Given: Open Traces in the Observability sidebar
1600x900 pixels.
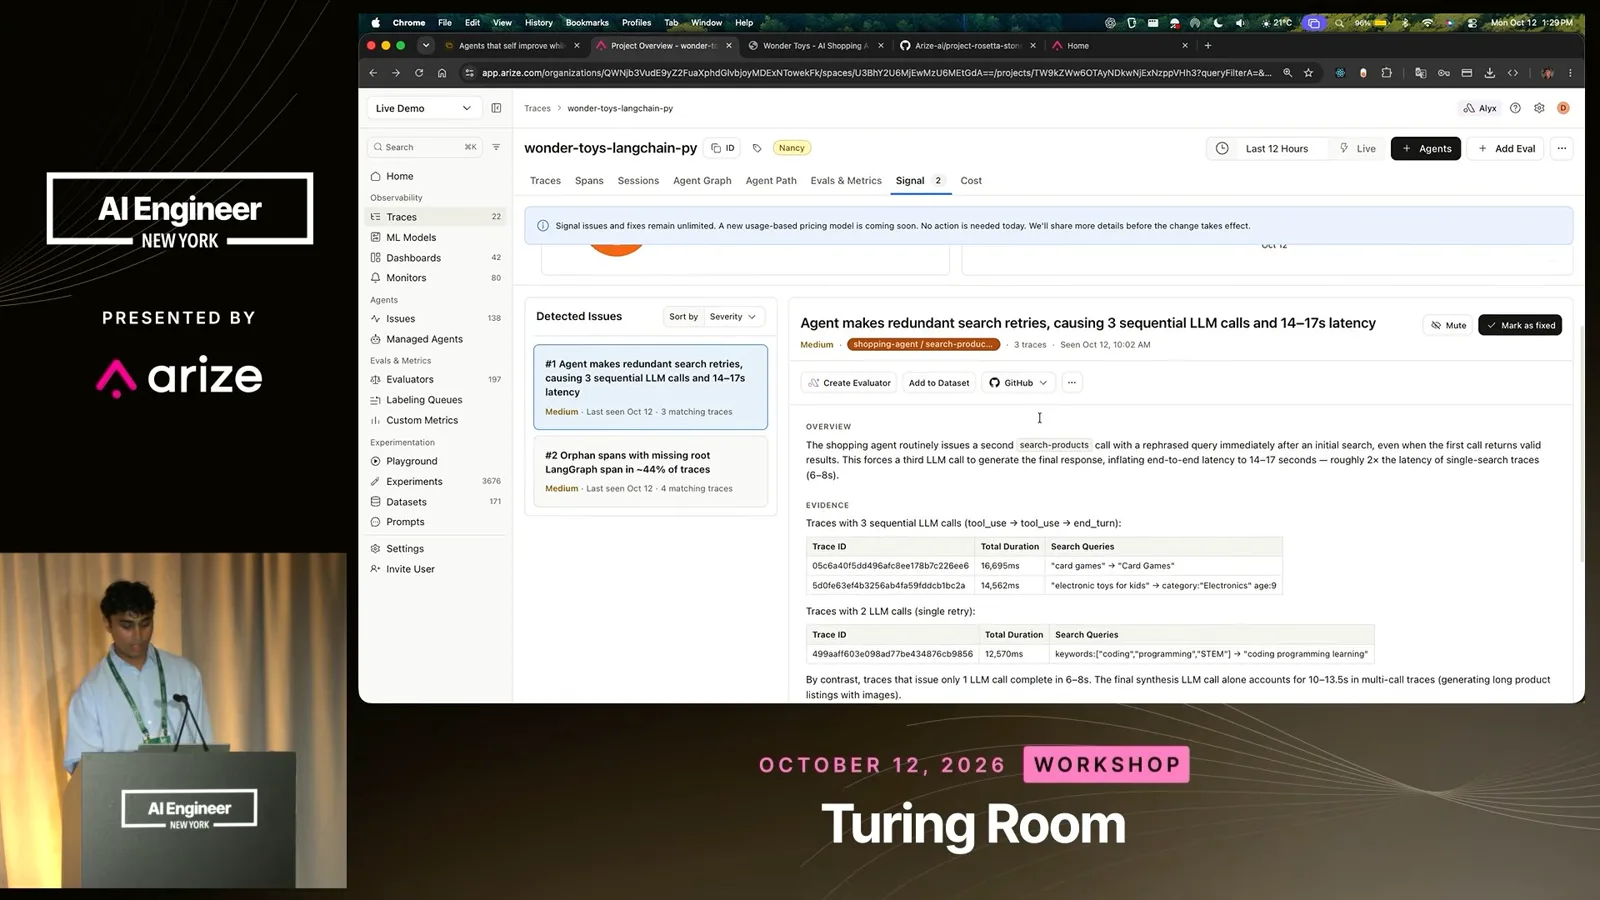Looking at the screenshot, I should (x=401, y=217).
